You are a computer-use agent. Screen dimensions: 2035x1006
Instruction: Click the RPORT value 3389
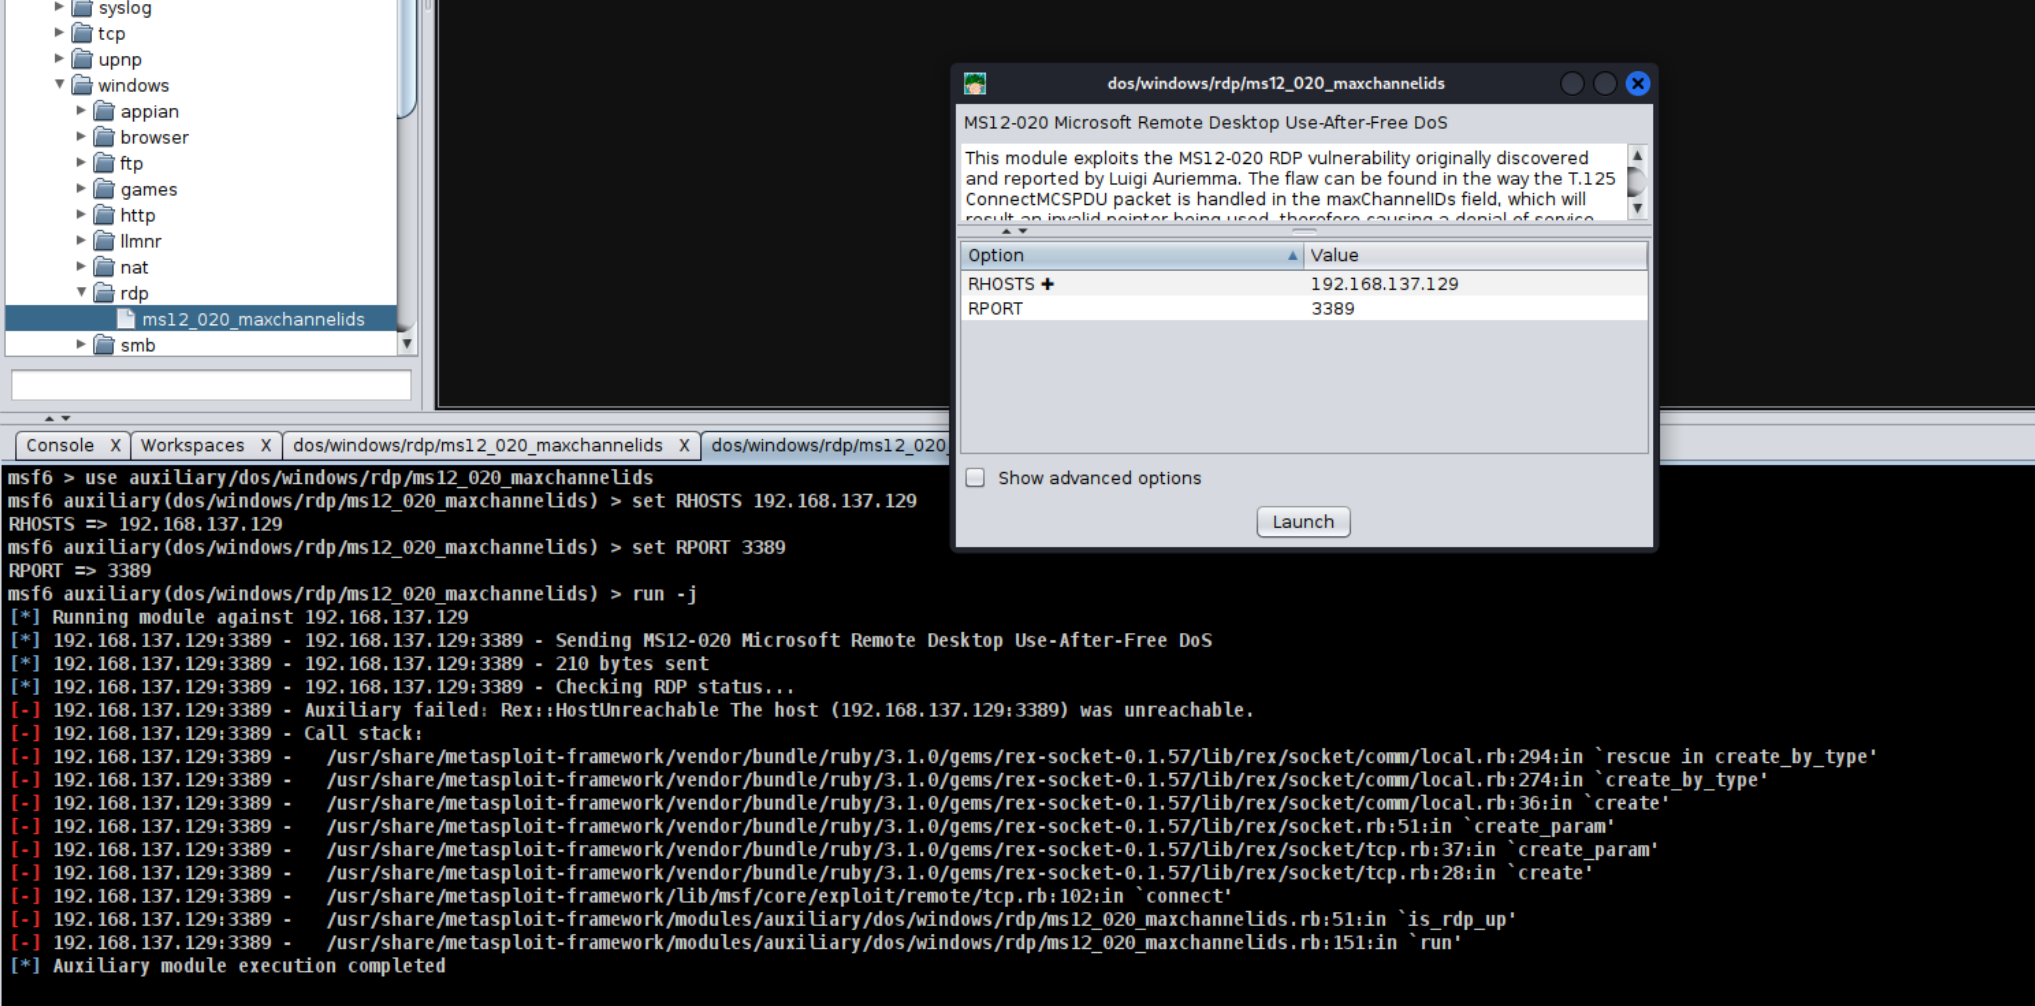(1332, 309)
